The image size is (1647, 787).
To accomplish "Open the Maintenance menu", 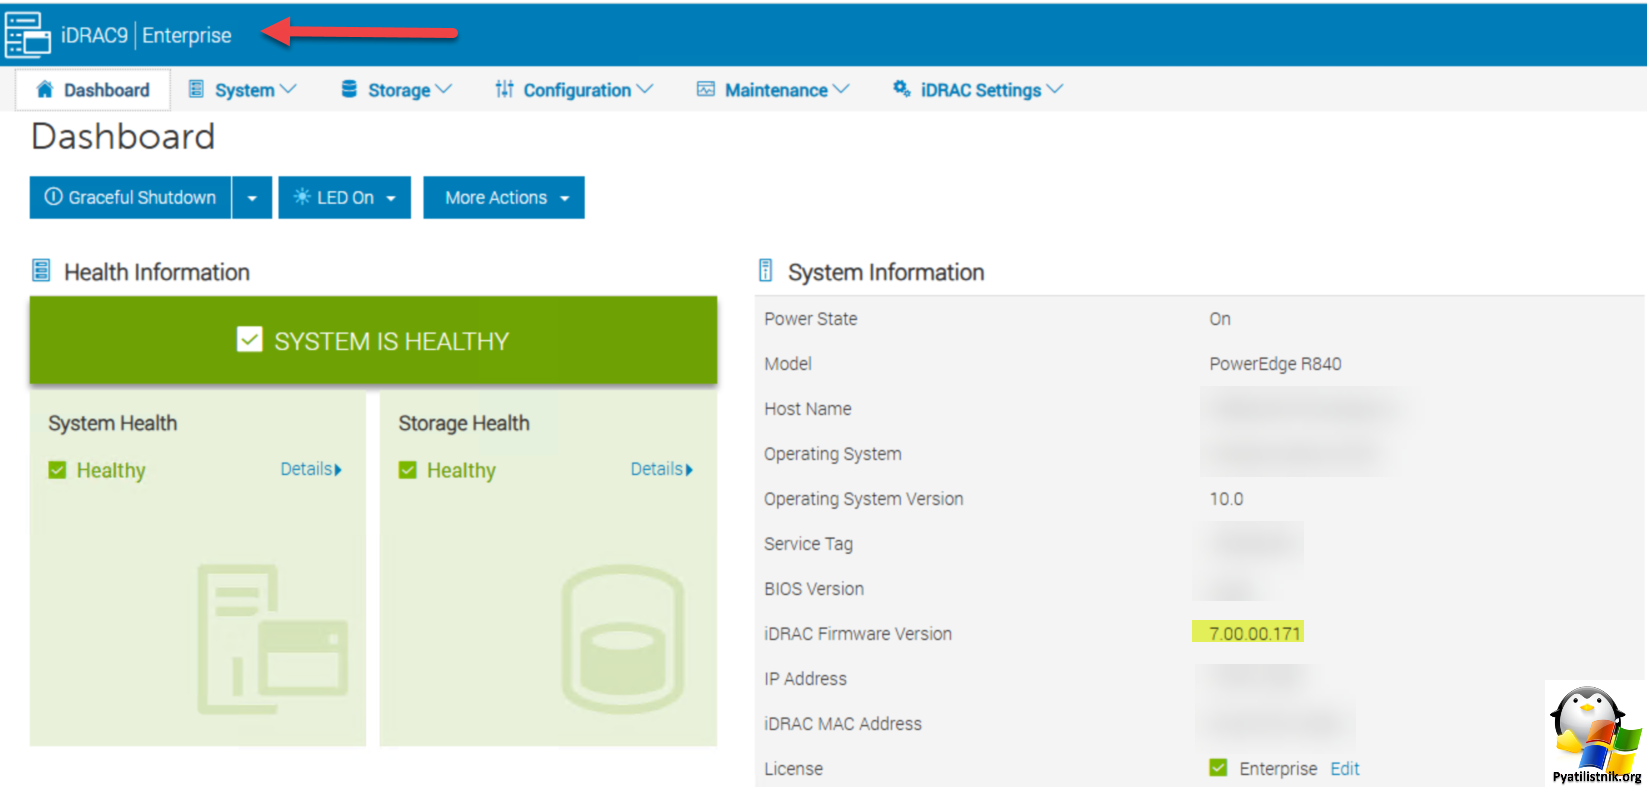I will tap(773, 90).
